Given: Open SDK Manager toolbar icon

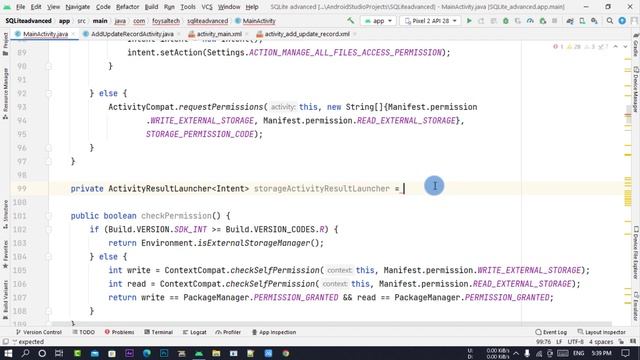Looking at the screenshot, I should [x=594, y=20].
